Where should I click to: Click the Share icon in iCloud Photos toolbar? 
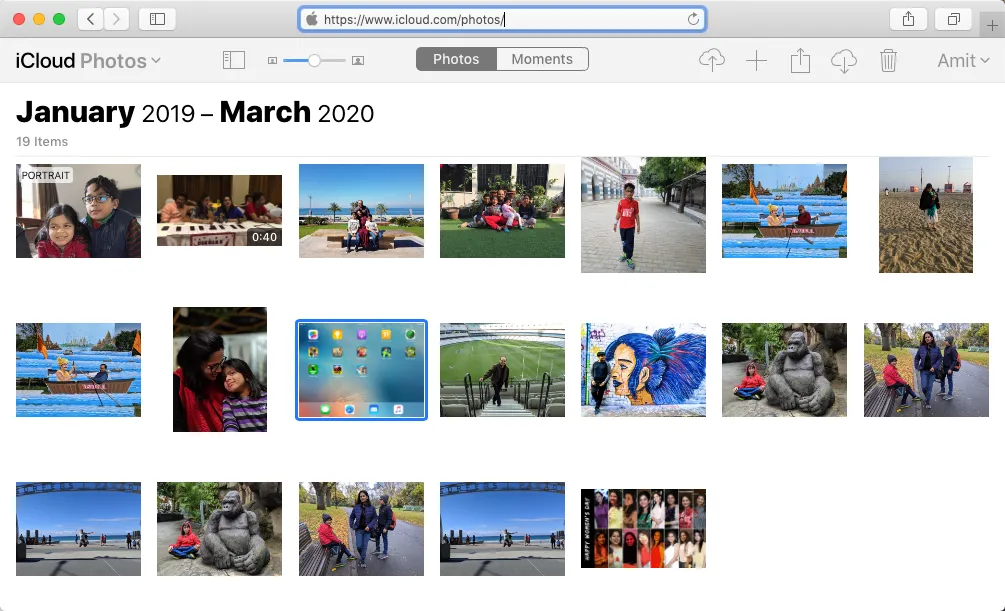coord(800,60)
